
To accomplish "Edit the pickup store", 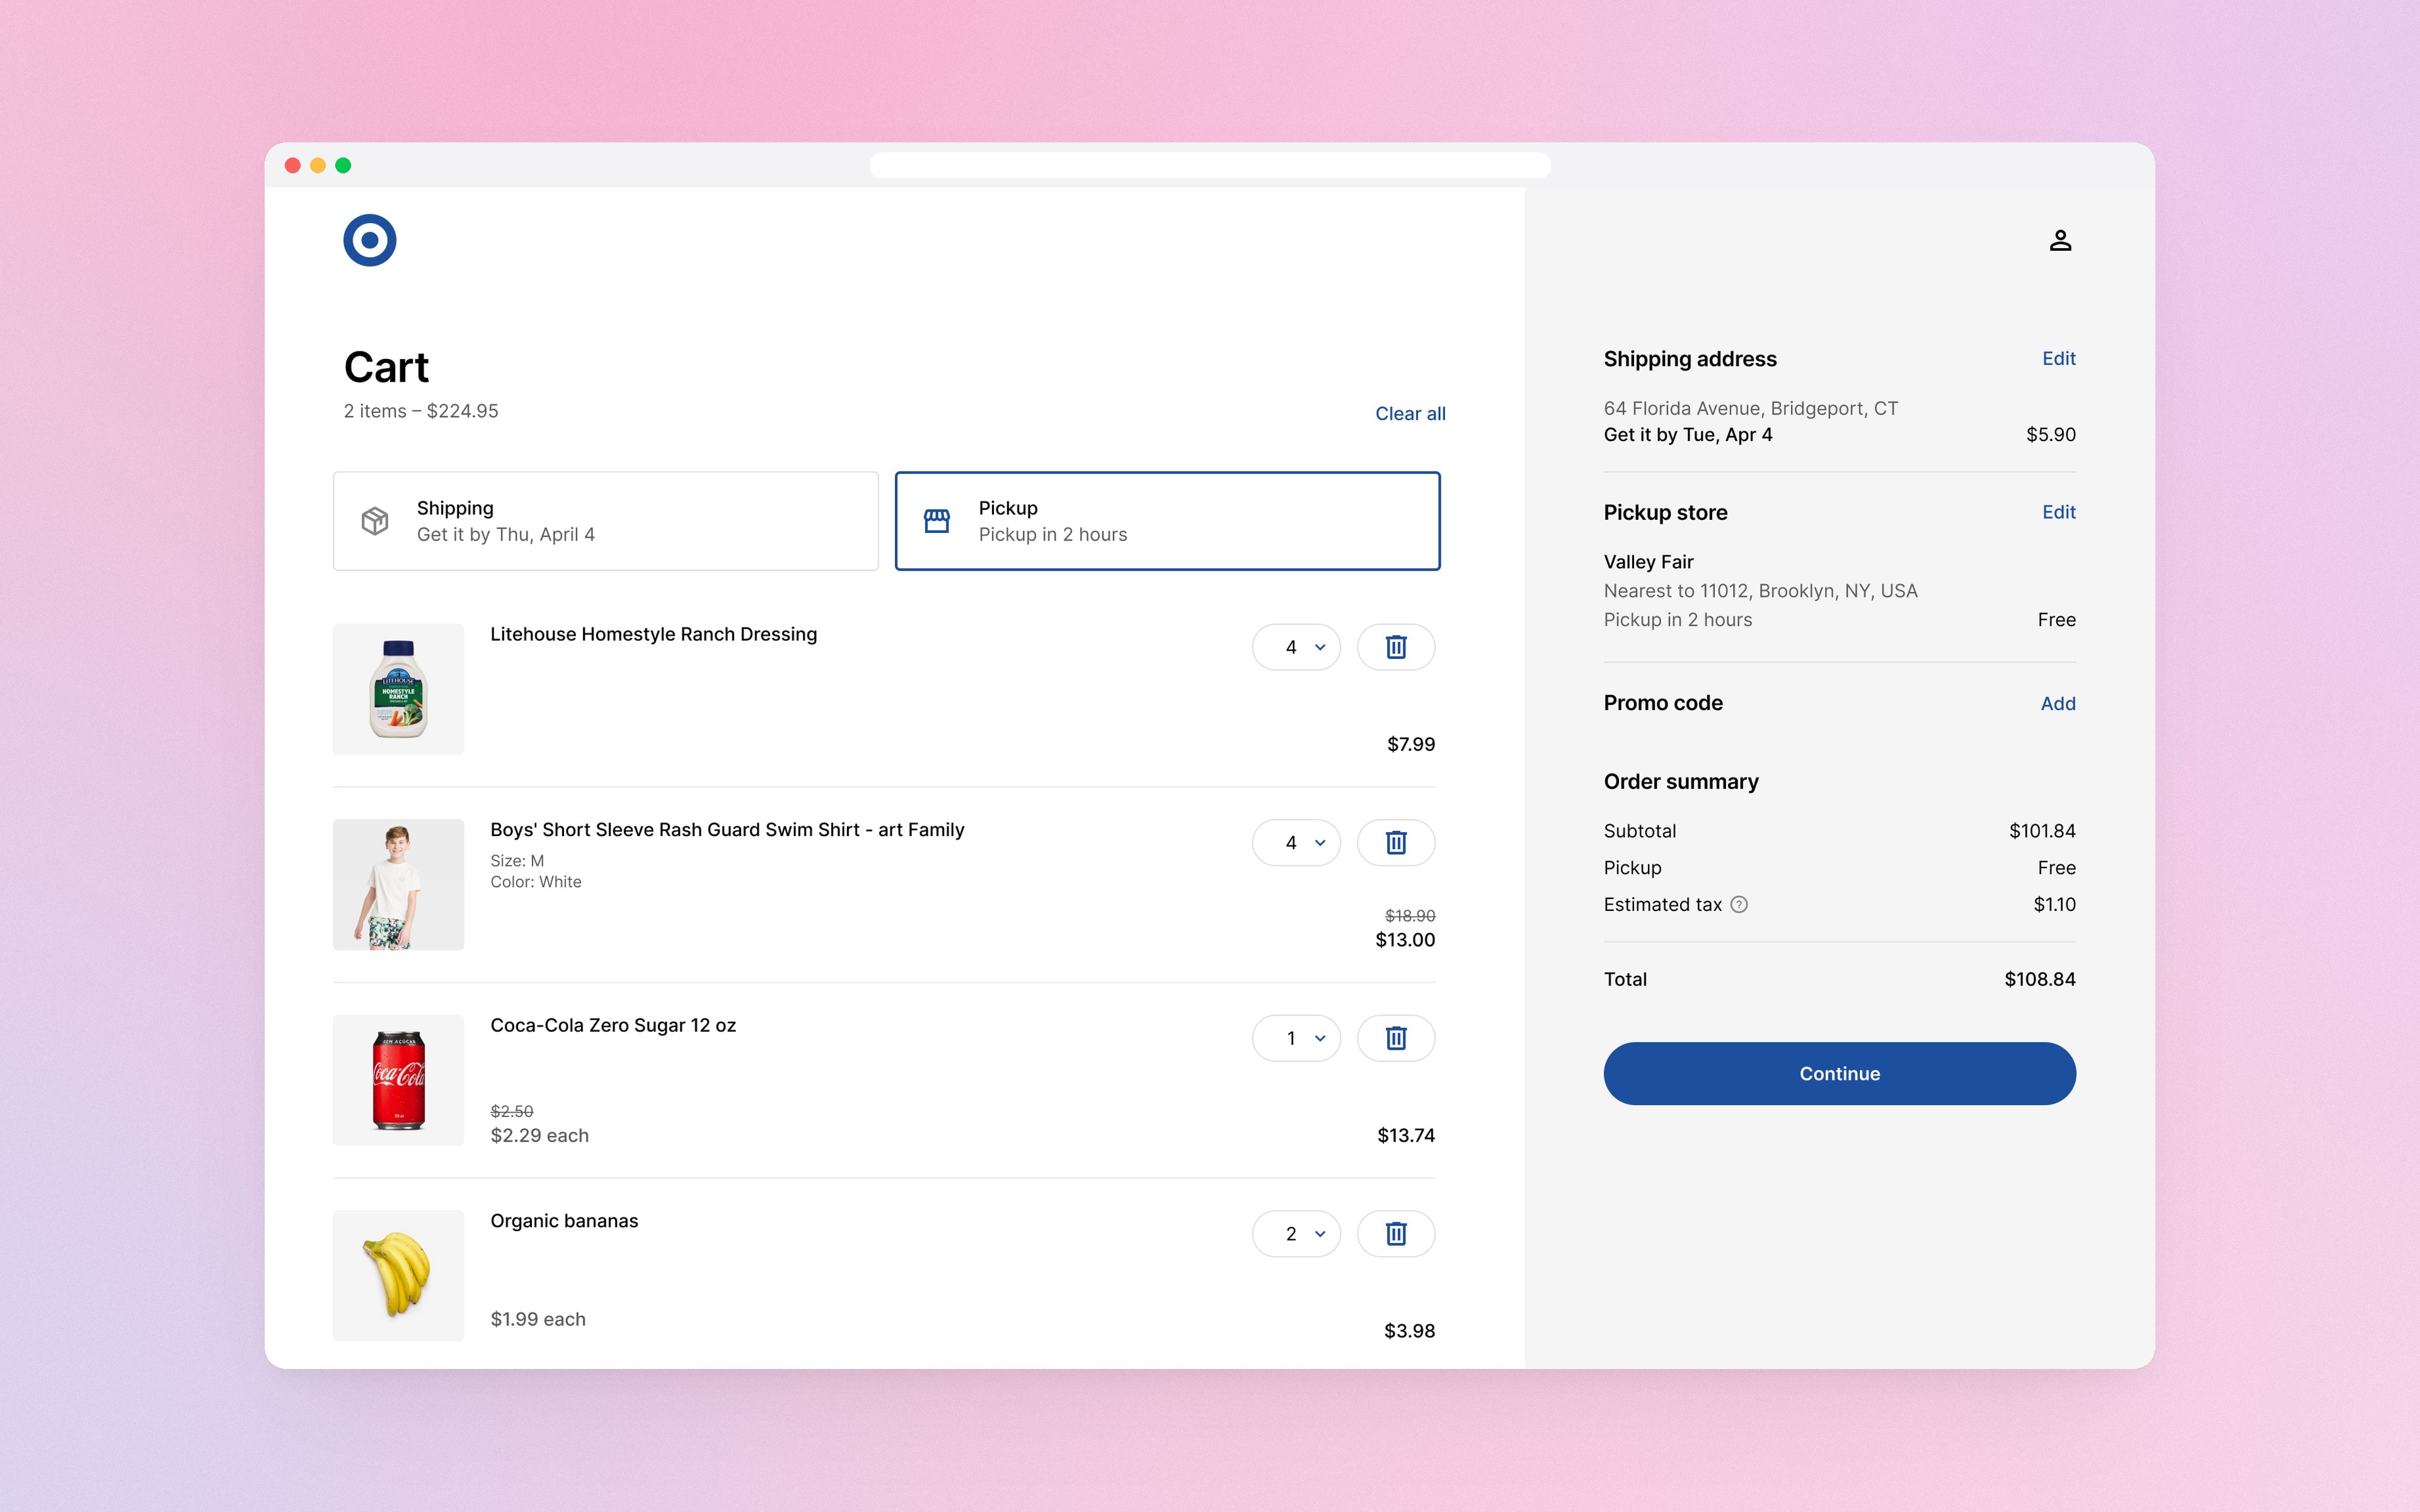I will (2058, 512).
